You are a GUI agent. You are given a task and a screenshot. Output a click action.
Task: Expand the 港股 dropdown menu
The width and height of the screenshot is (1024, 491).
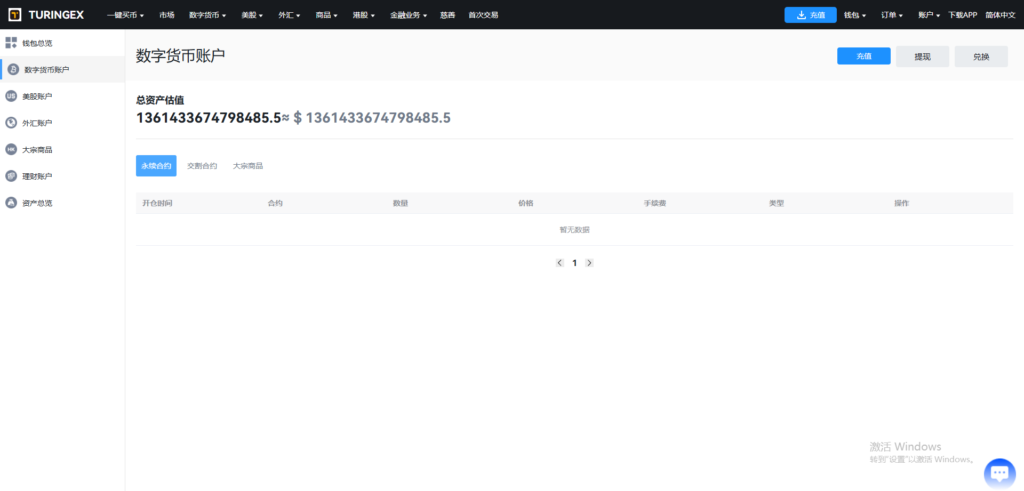tap(364, 15)
